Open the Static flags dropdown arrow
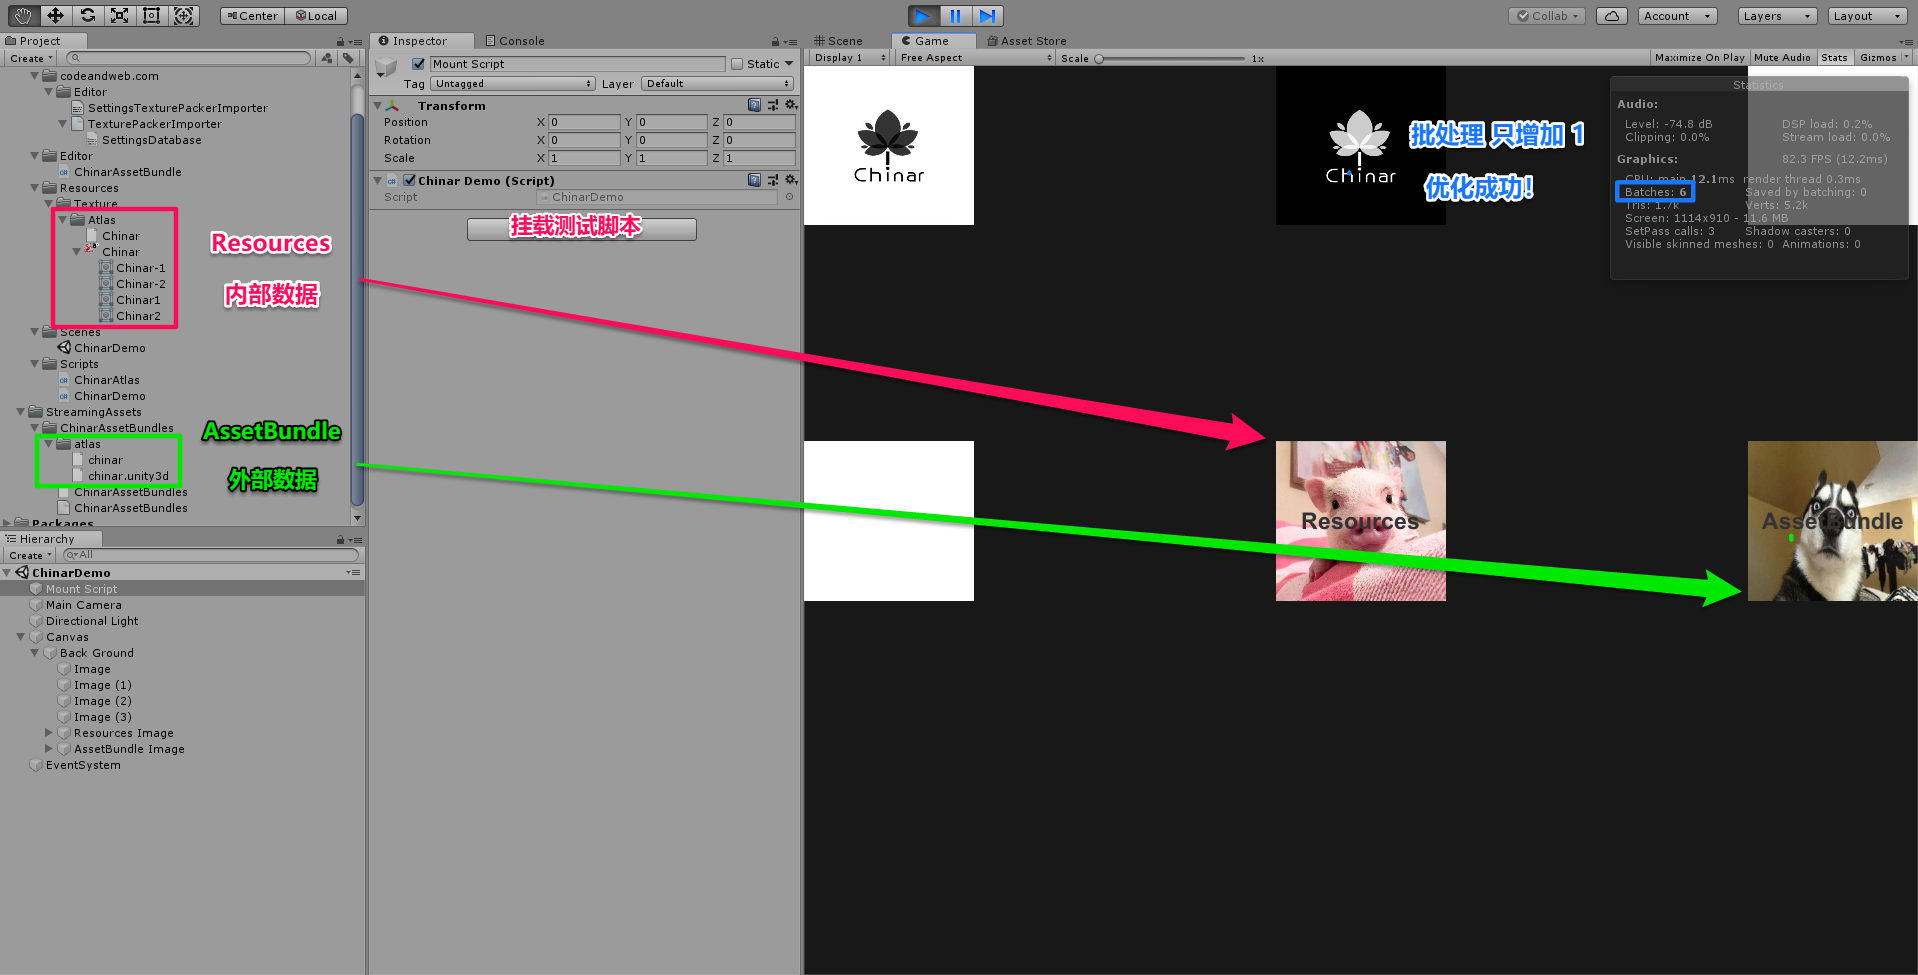The width and height of the screenshot is (1918, 975). 789,64
